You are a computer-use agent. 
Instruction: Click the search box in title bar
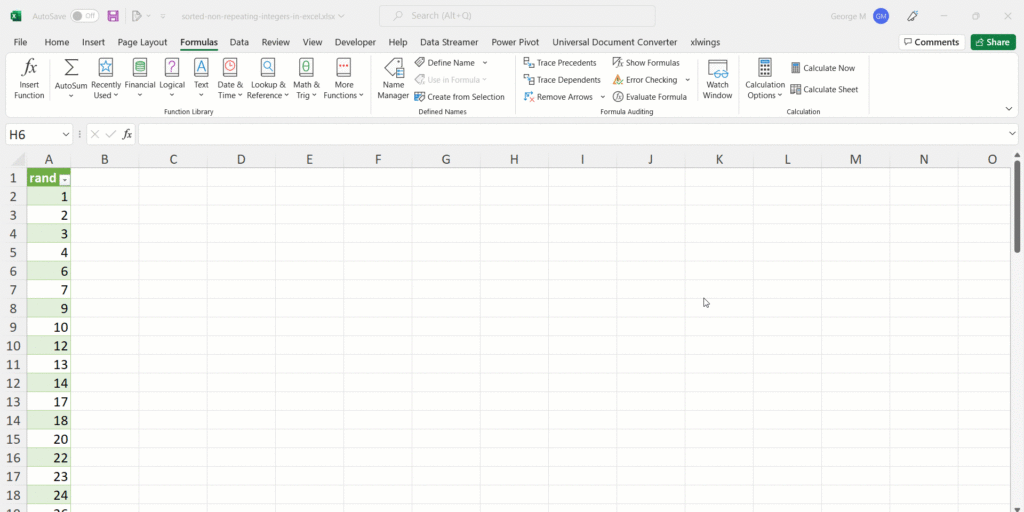(517, 16)
